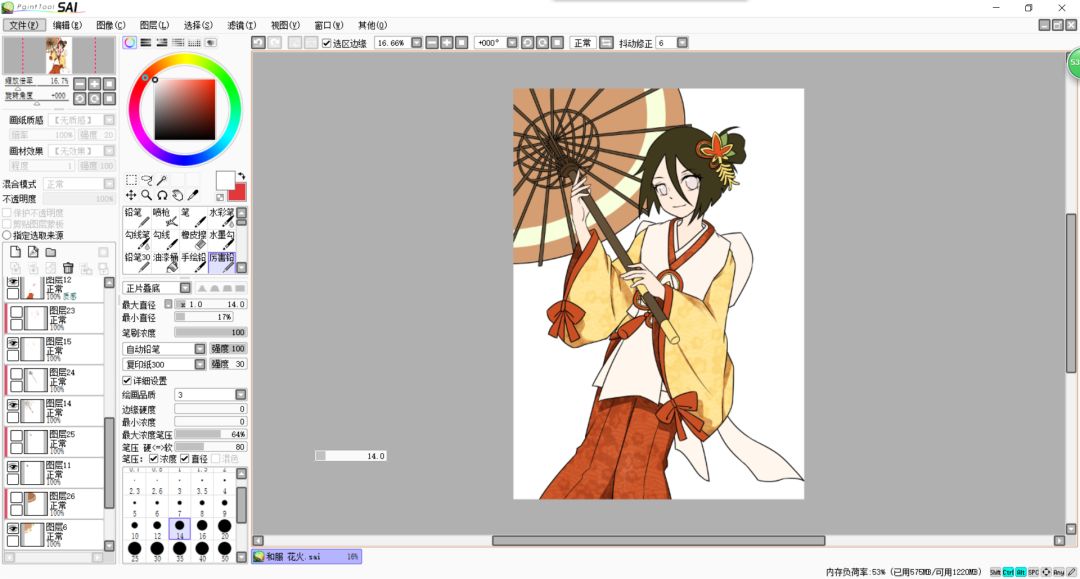Show the RGB slider panel
The image size is (1080, 579).
(145, 43)
